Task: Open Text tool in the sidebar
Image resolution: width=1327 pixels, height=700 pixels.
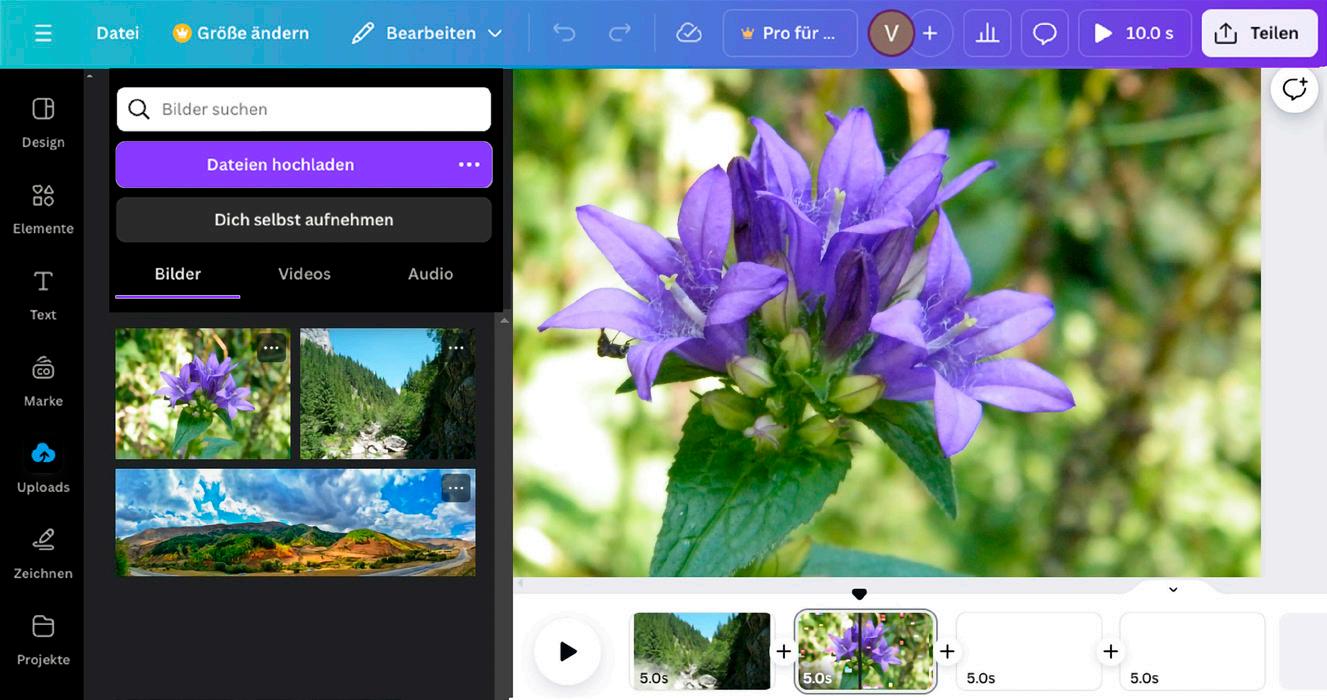Action: (x=43, y=294)
